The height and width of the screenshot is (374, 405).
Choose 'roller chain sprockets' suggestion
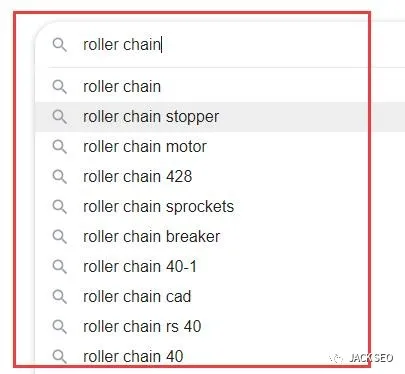(220, 207)
